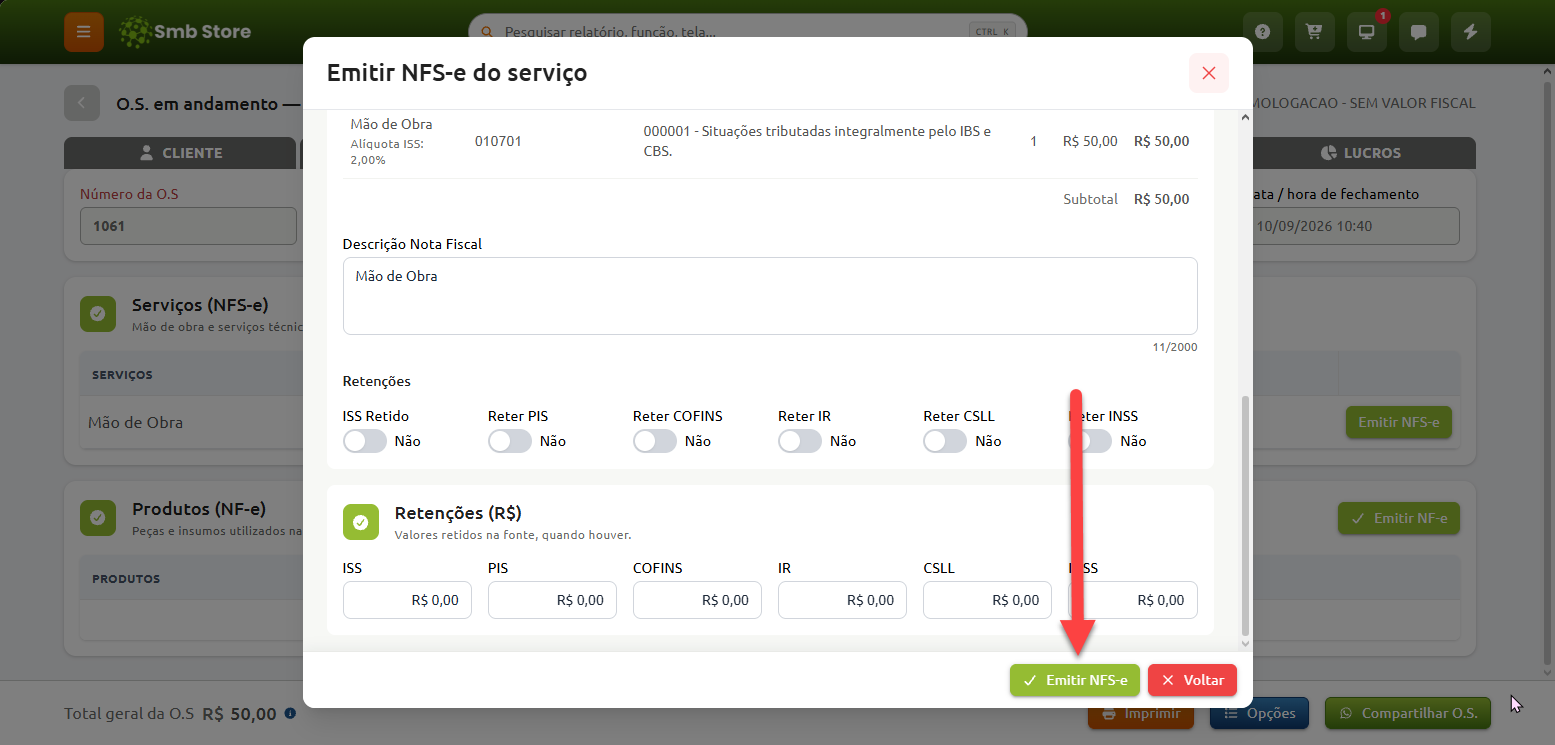The height and width of the screenshot is (745, 1555).
Task: Click the PIS retention value field
Action: pos(552,600)
